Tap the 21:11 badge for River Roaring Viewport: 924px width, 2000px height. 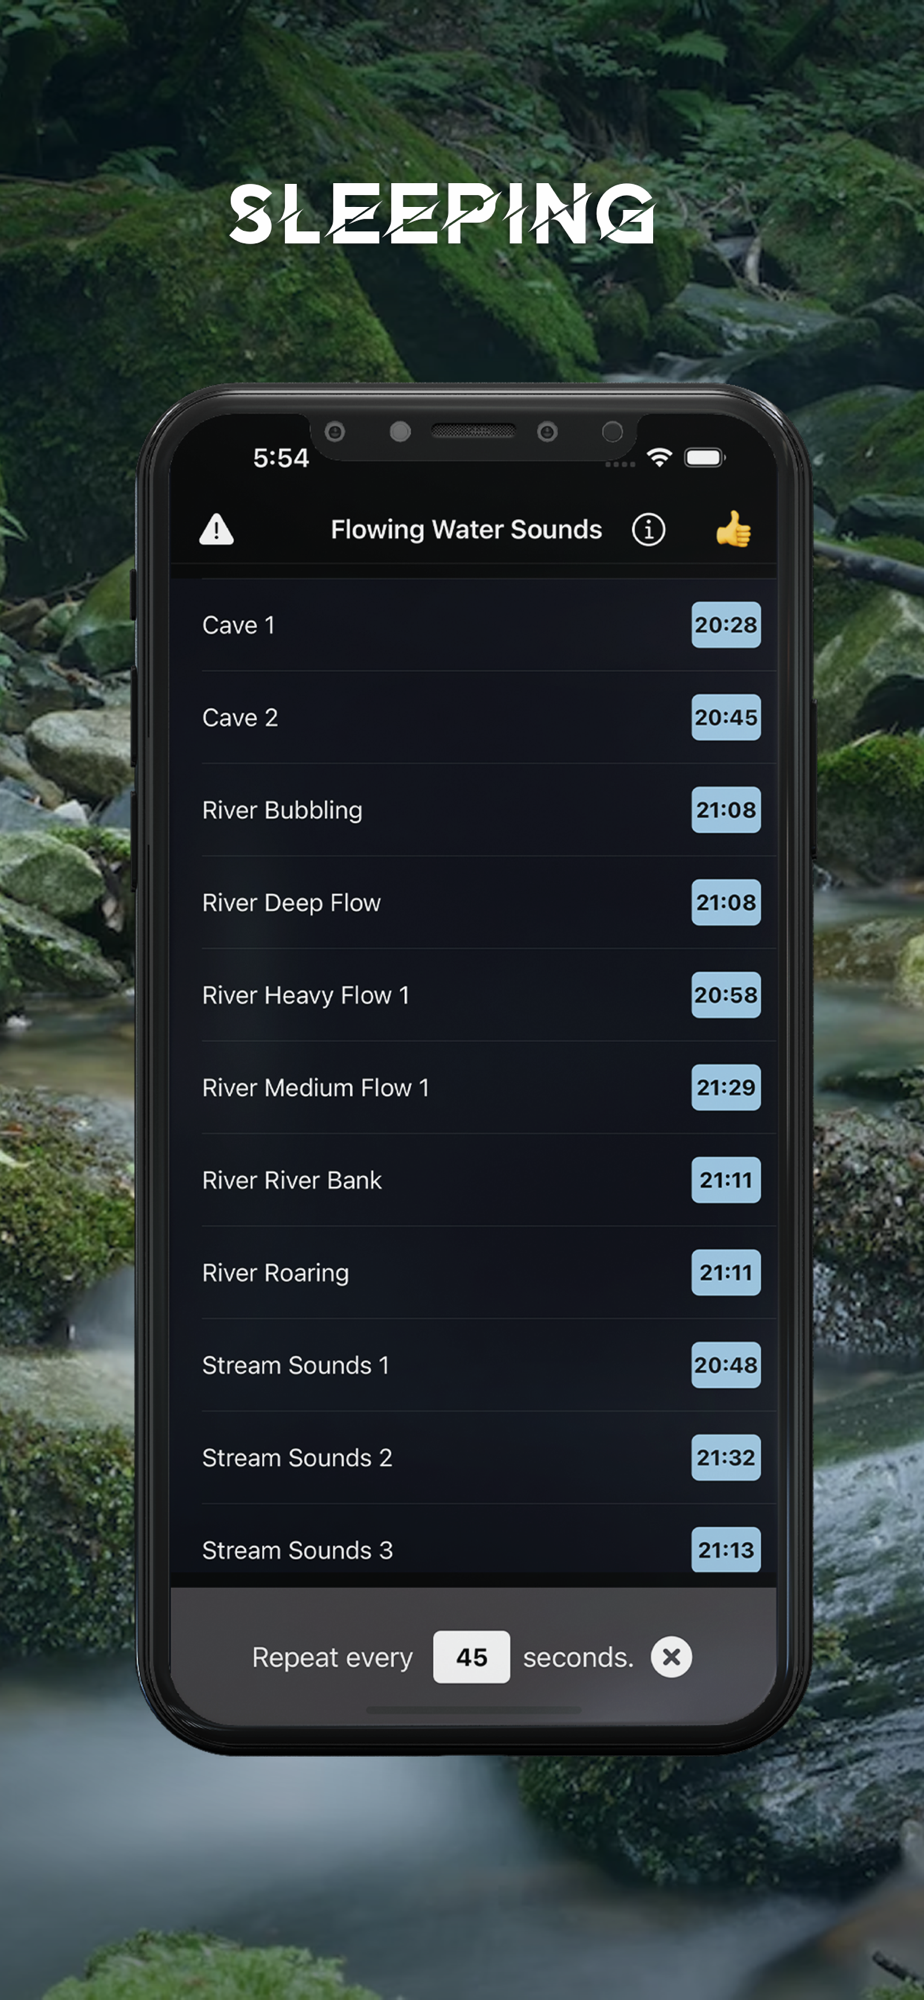[726, 1272]
